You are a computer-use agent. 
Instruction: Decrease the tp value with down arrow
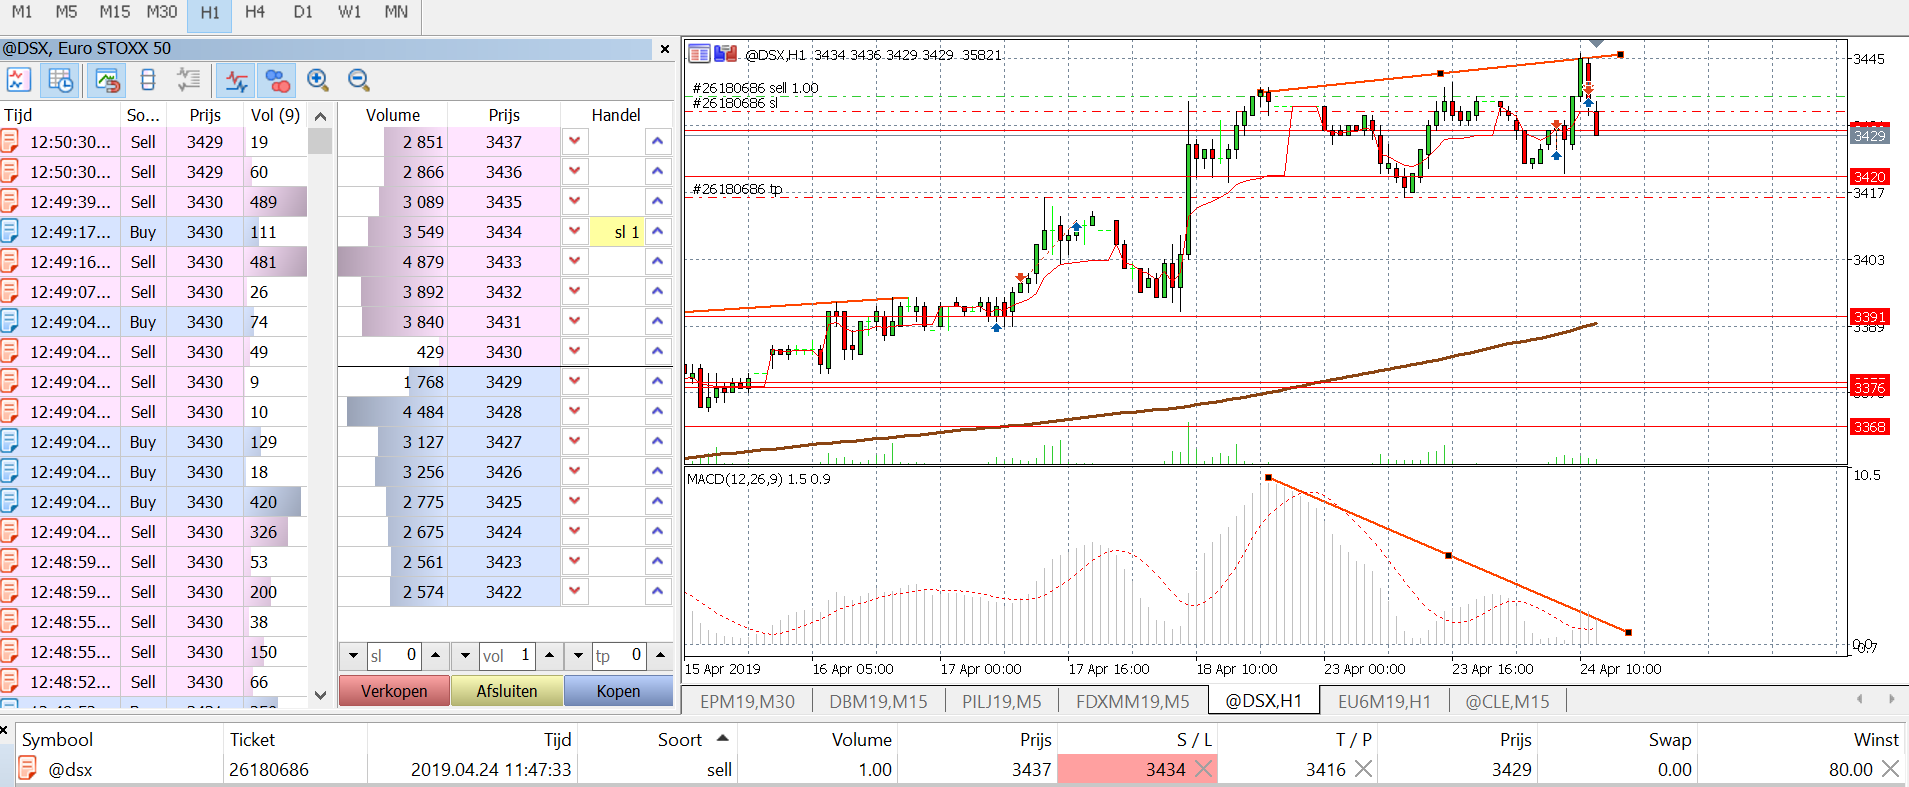578,656
